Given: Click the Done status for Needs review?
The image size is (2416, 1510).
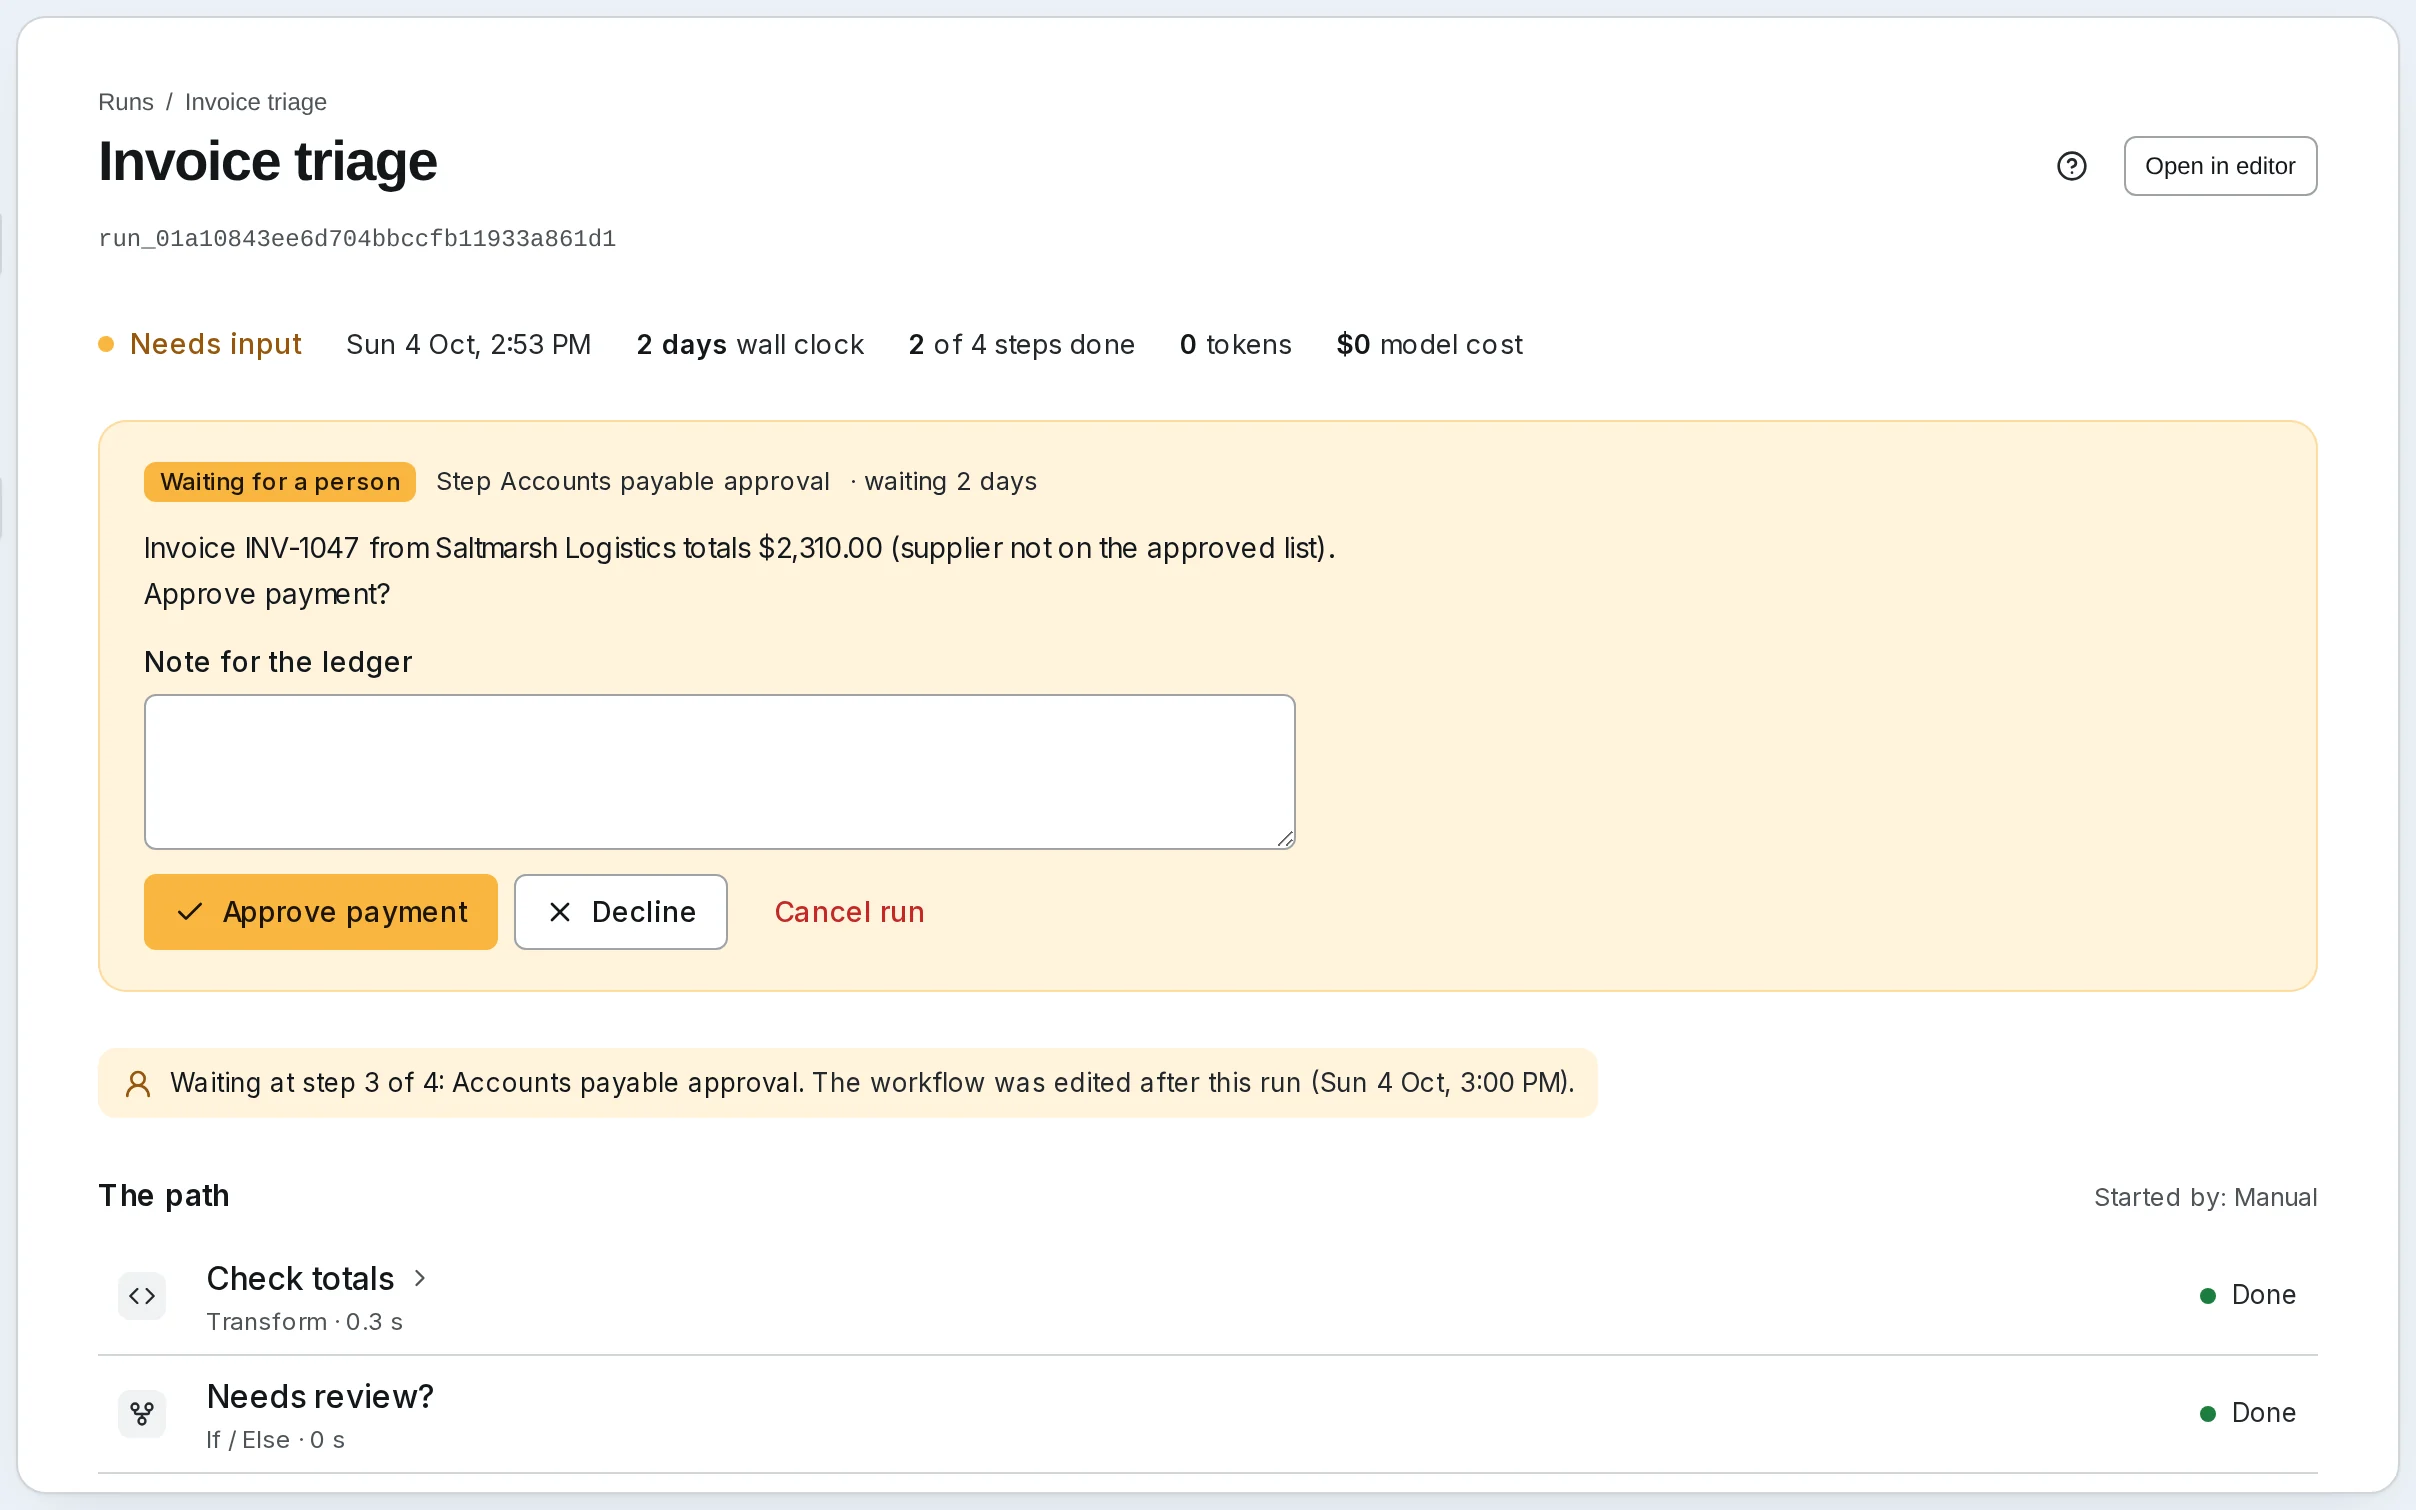Looking at the screenshot, I should click(x=2249, y=1413).
